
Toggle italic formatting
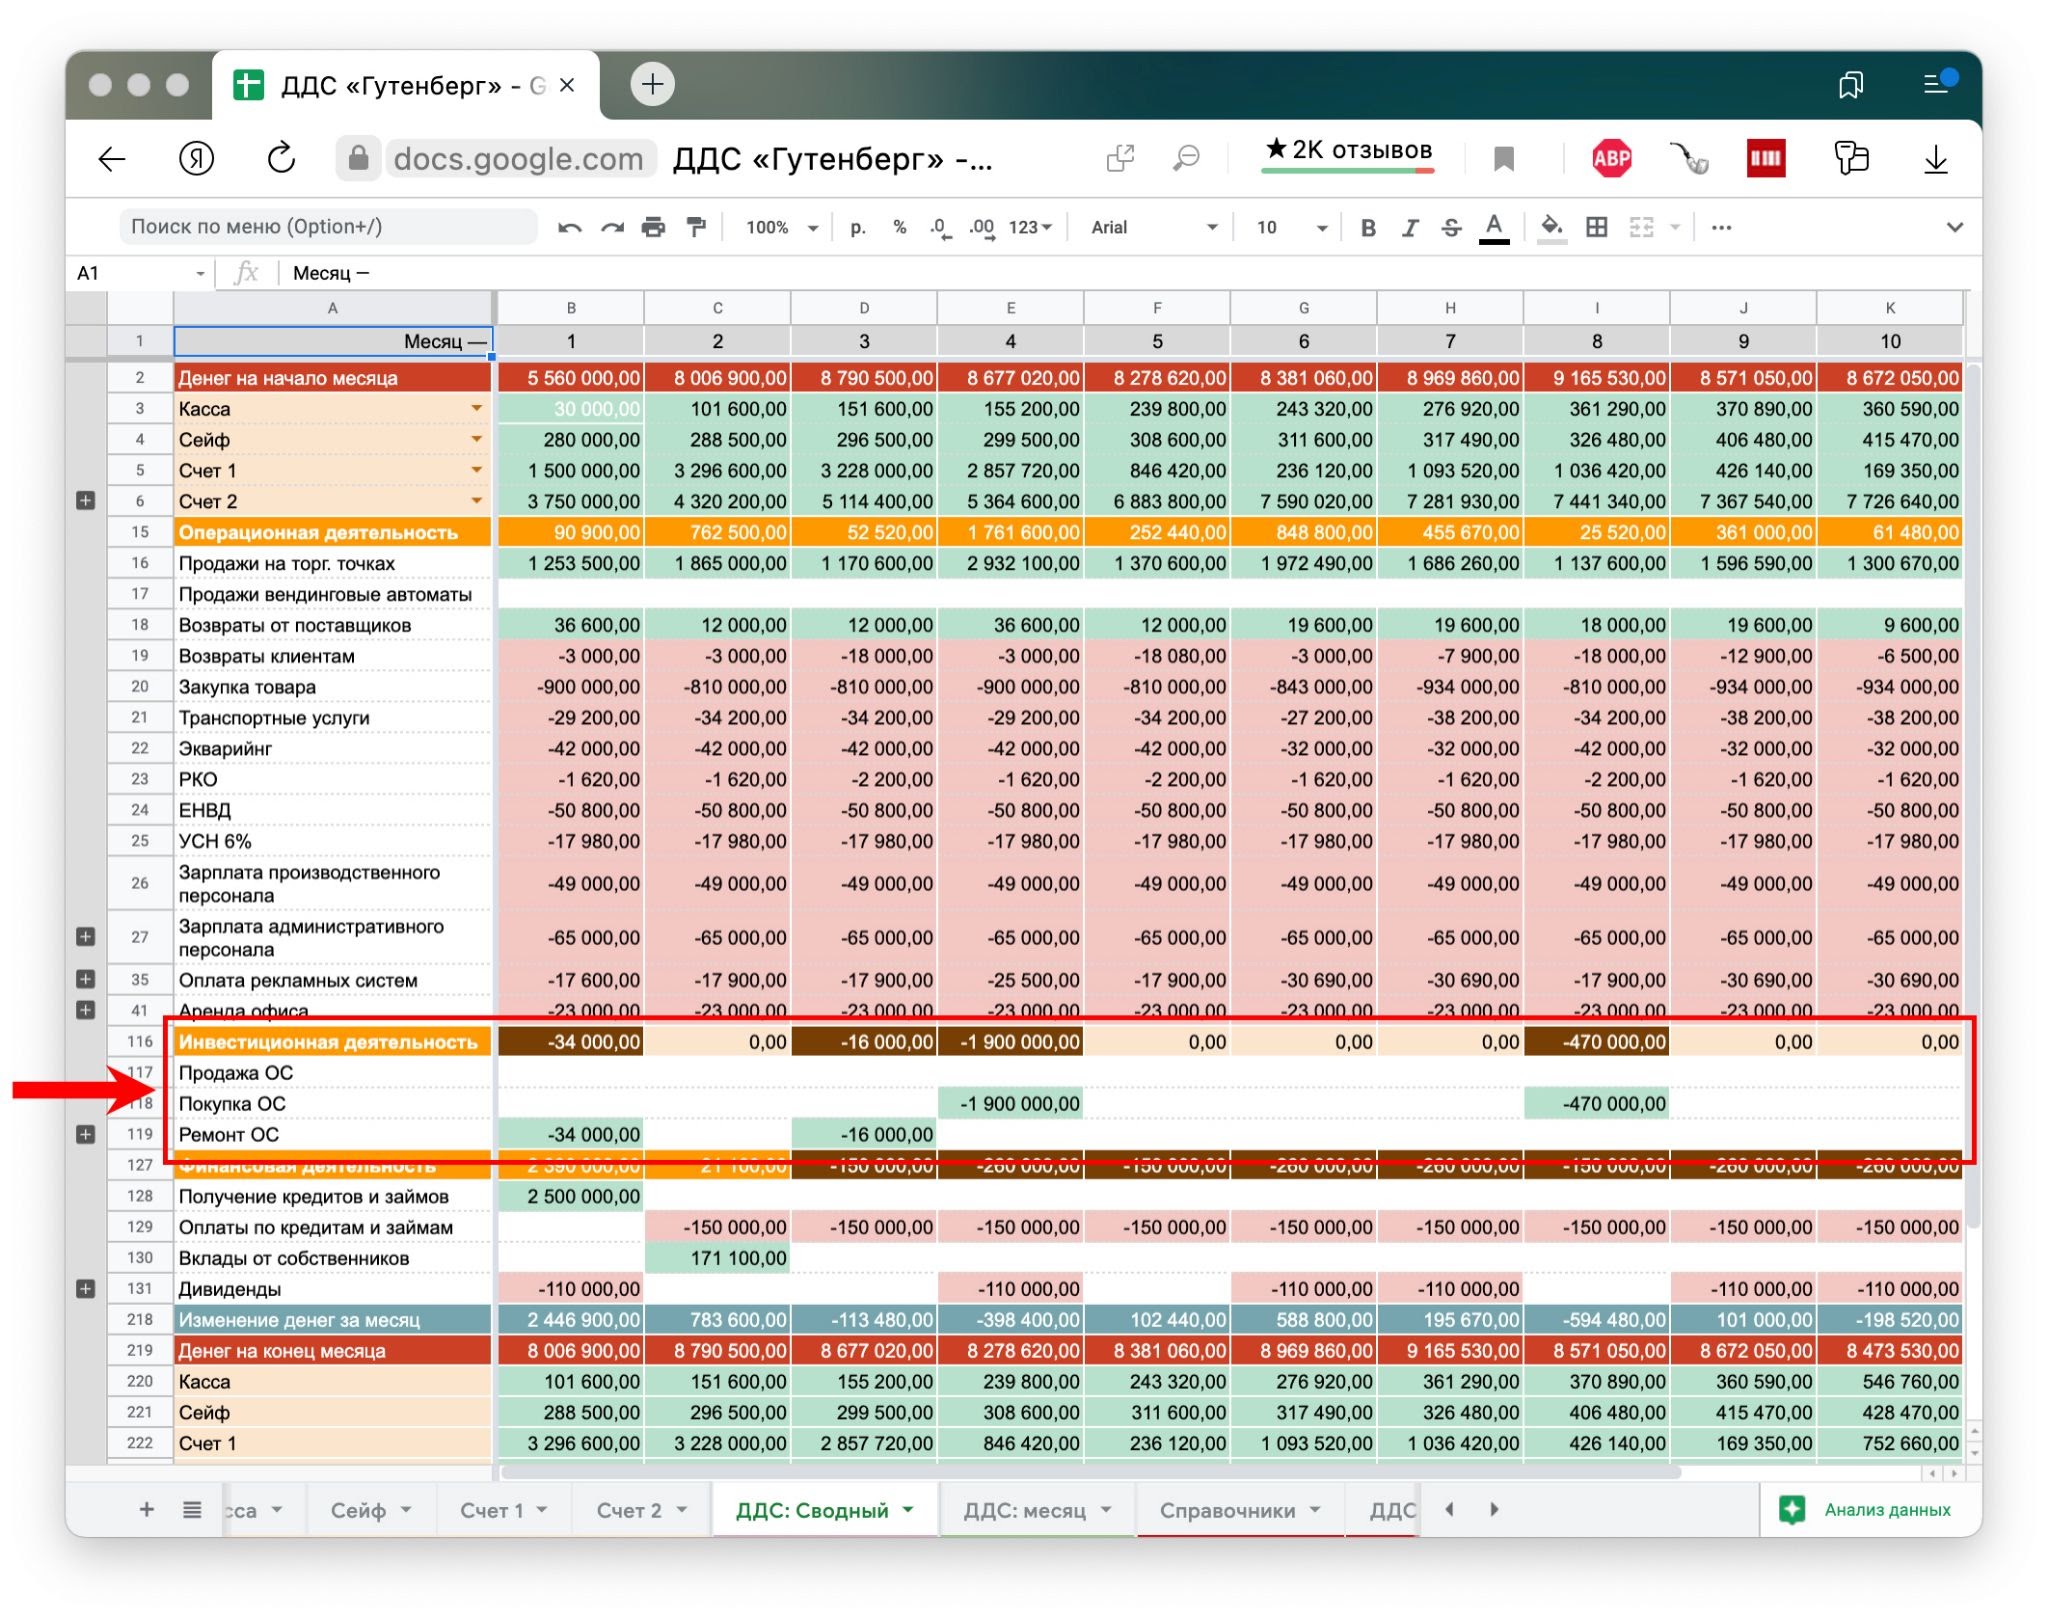(1410, 228)
